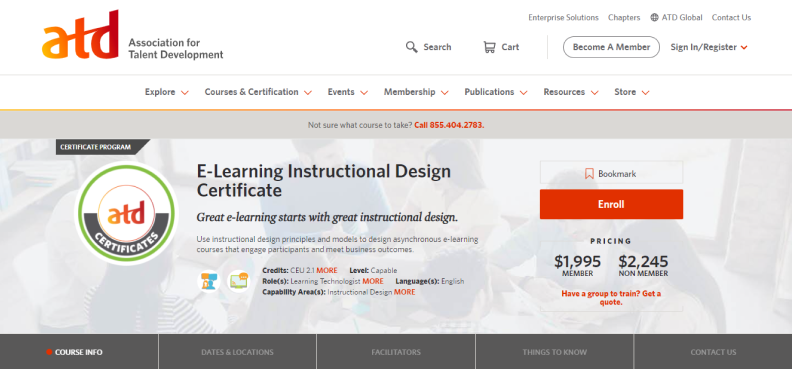
Task: Expand the Courses & Certification chevron
Action: pos(308,93)
